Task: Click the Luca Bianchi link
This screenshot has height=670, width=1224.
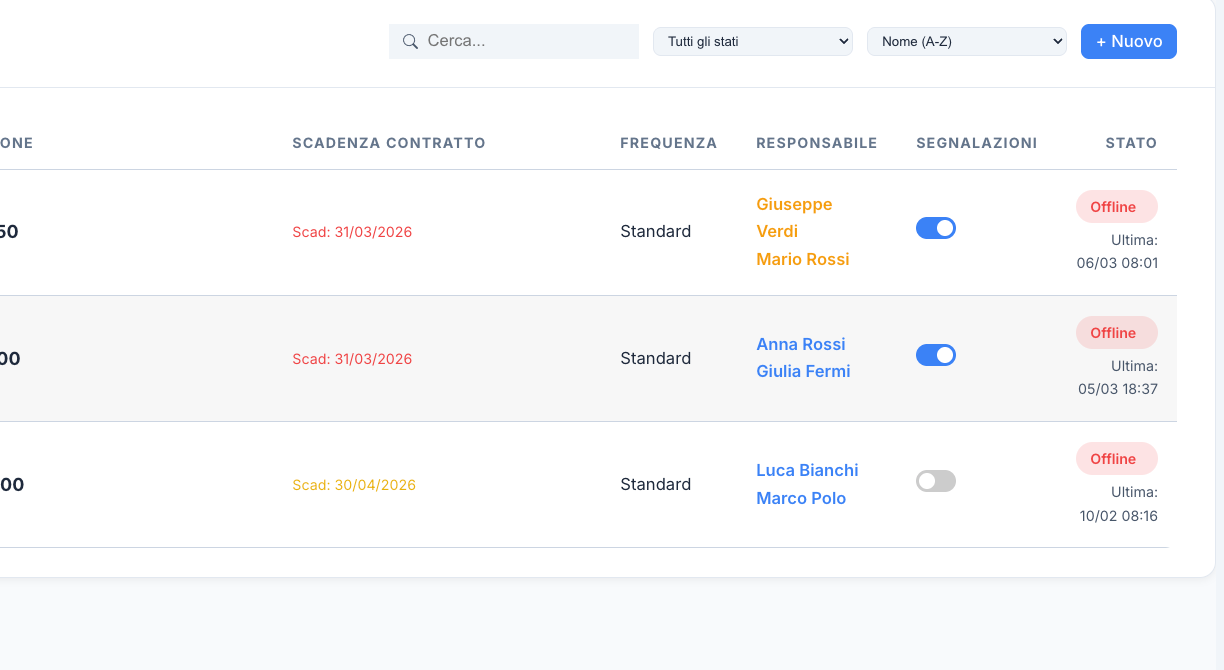Action: point(807,470)
